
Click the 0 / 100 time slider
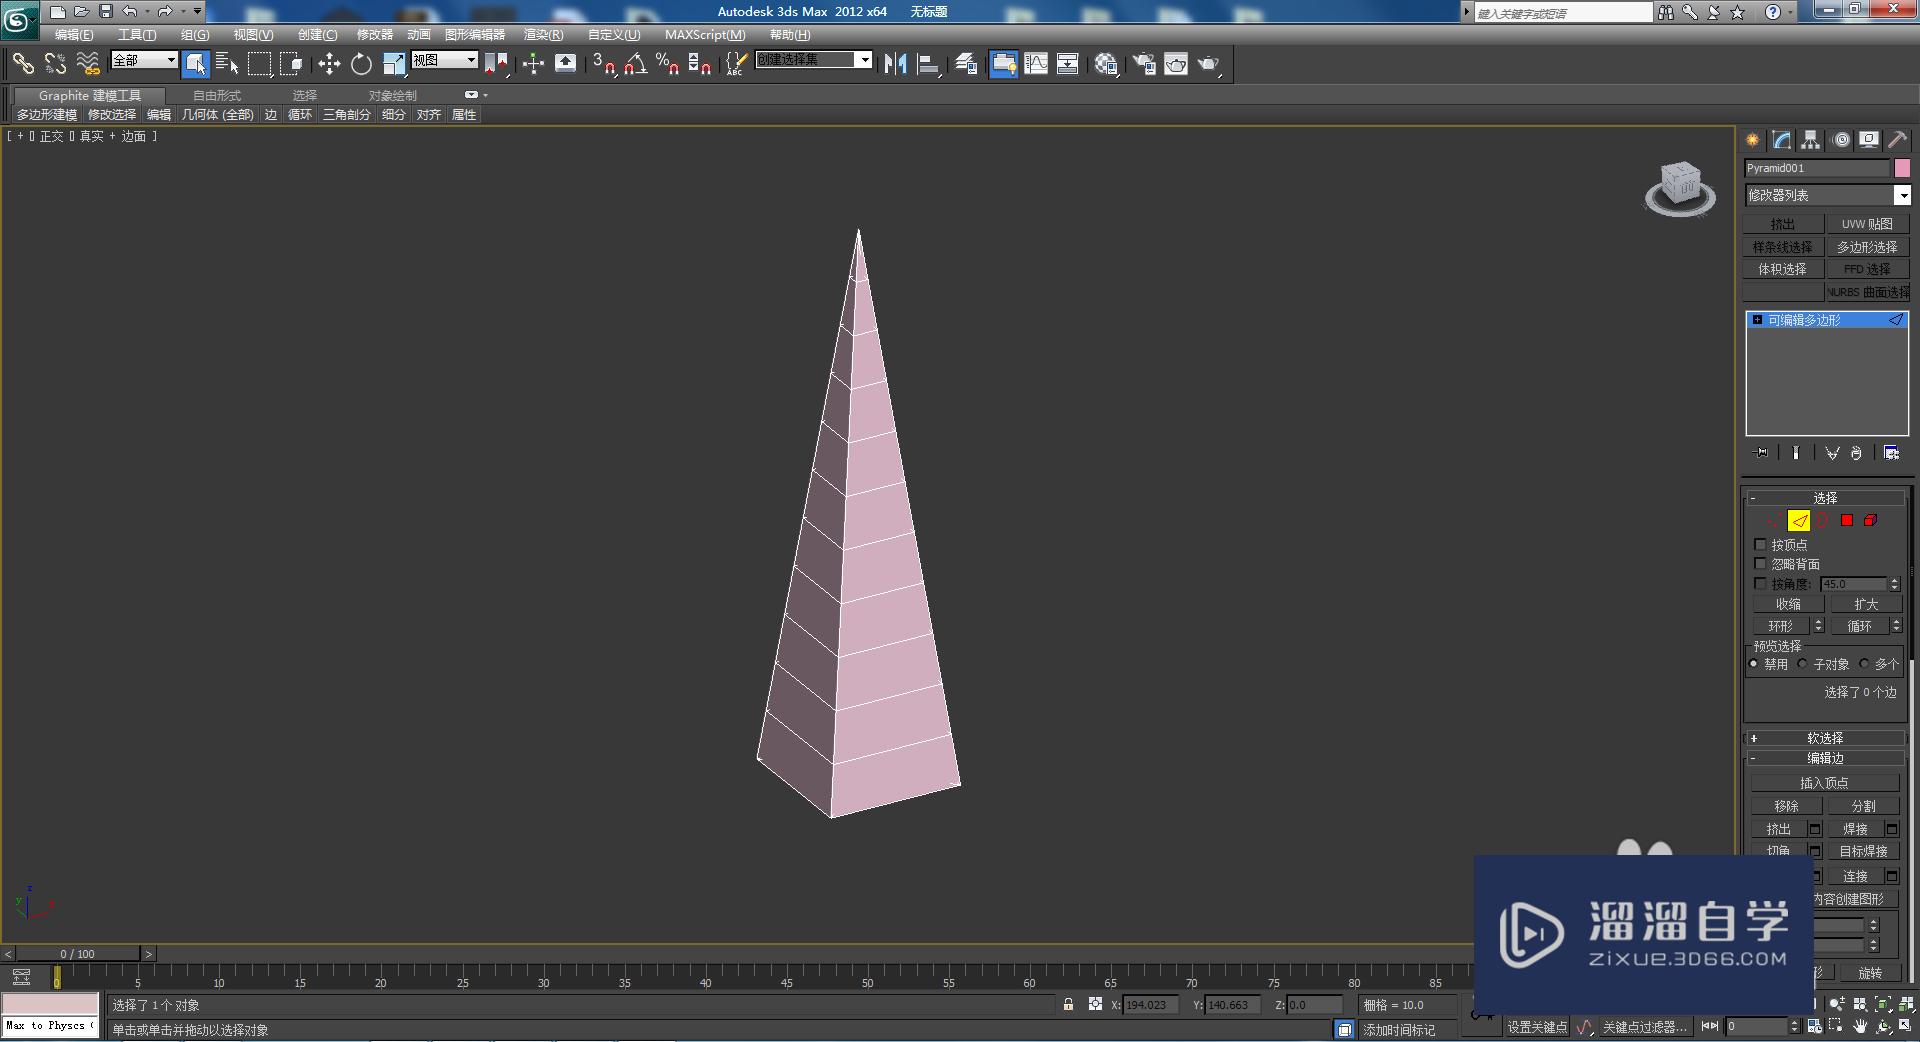coord(78,954)
